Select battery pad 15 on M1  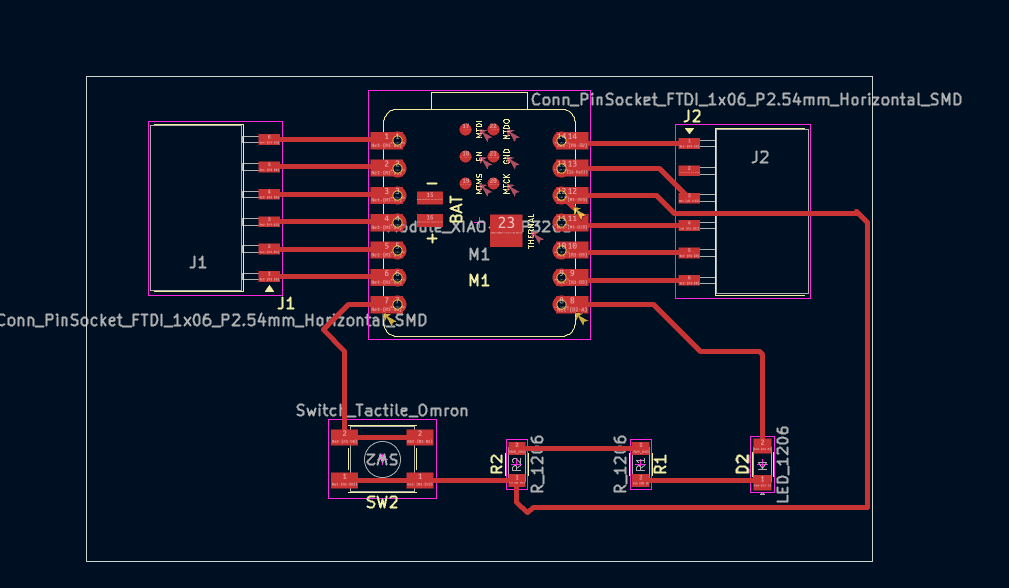[x=429, y=198]
